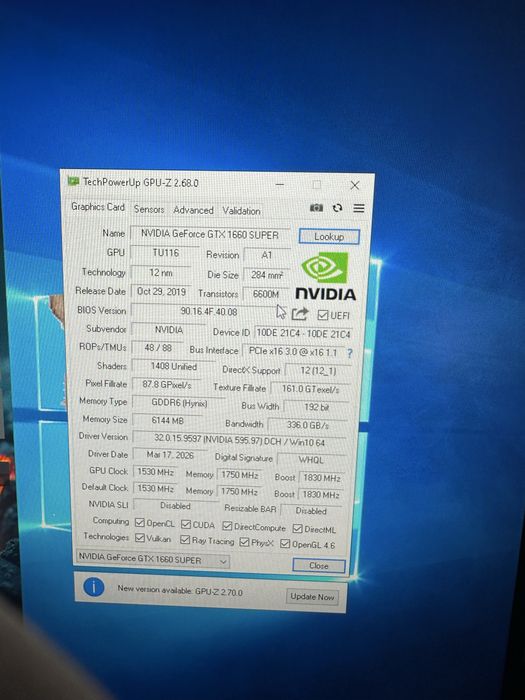Click the Lookup button
Image resolution: width=525 pixels, height=700 pixels.
[329, 237]
